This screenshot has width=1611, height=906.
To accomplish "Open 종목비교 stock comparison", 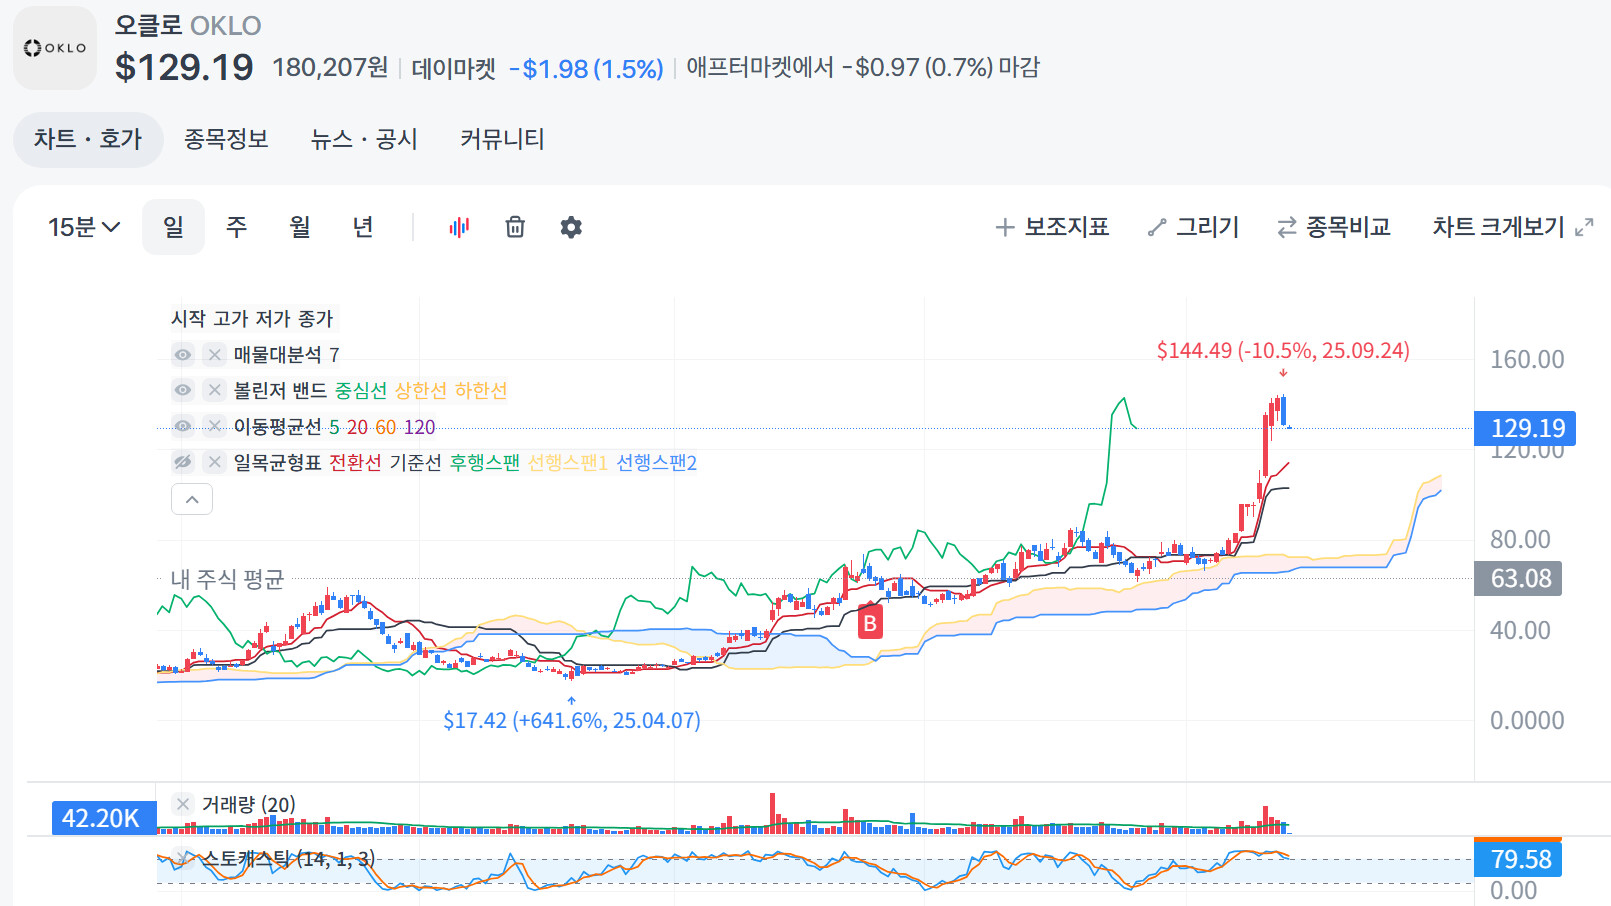I will (1334, 227).
